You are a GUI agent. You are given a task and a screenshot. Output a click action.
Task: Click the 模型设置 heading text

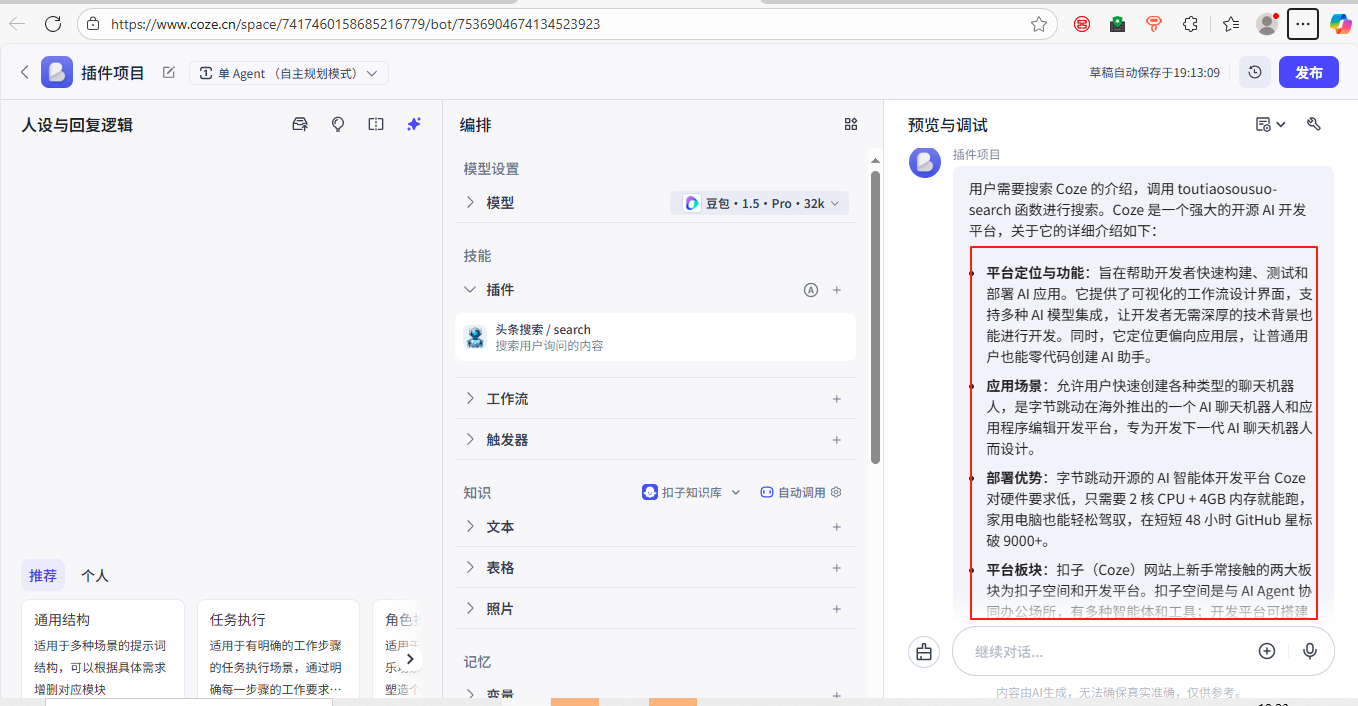tap(491, 169)
